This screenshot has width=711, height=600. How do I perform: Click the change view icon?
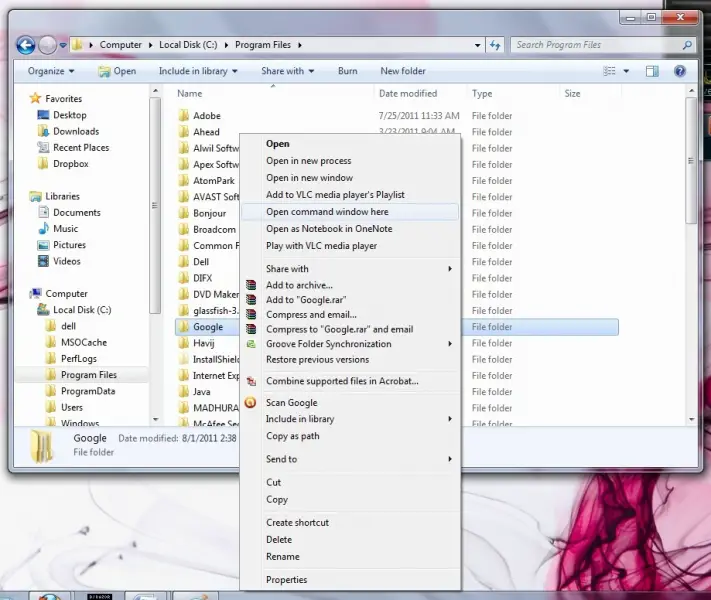pyautogui.click(x=609, y=71)
